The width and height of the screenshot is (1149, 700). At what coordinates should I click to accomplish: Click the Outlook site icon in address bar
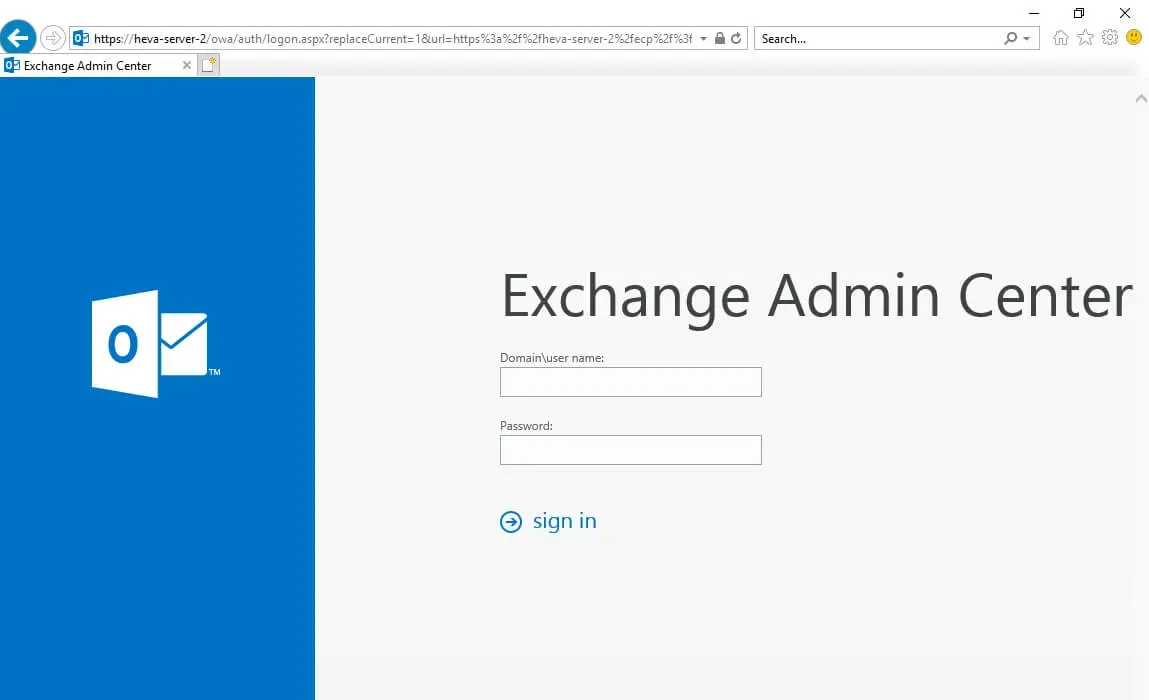(81, 38)
